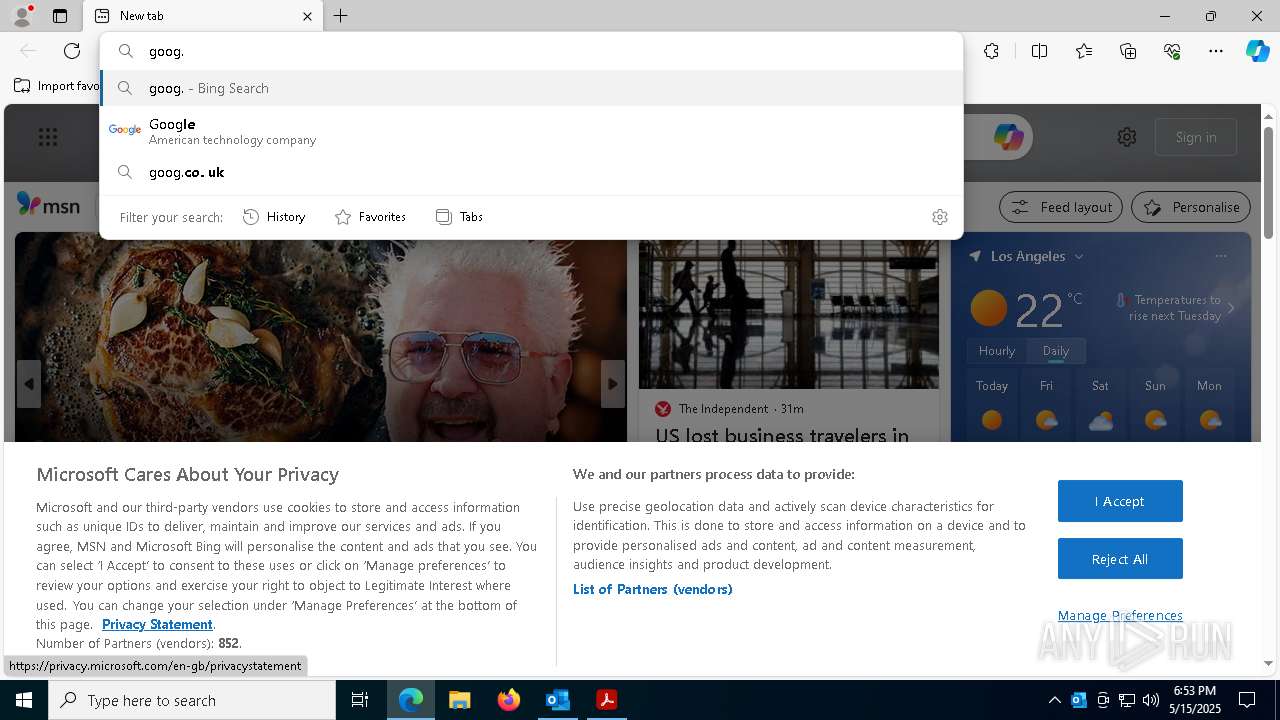Open File Explorer from taskbar
Viewport: 1280px width, 720px height.
coord(459,700)
